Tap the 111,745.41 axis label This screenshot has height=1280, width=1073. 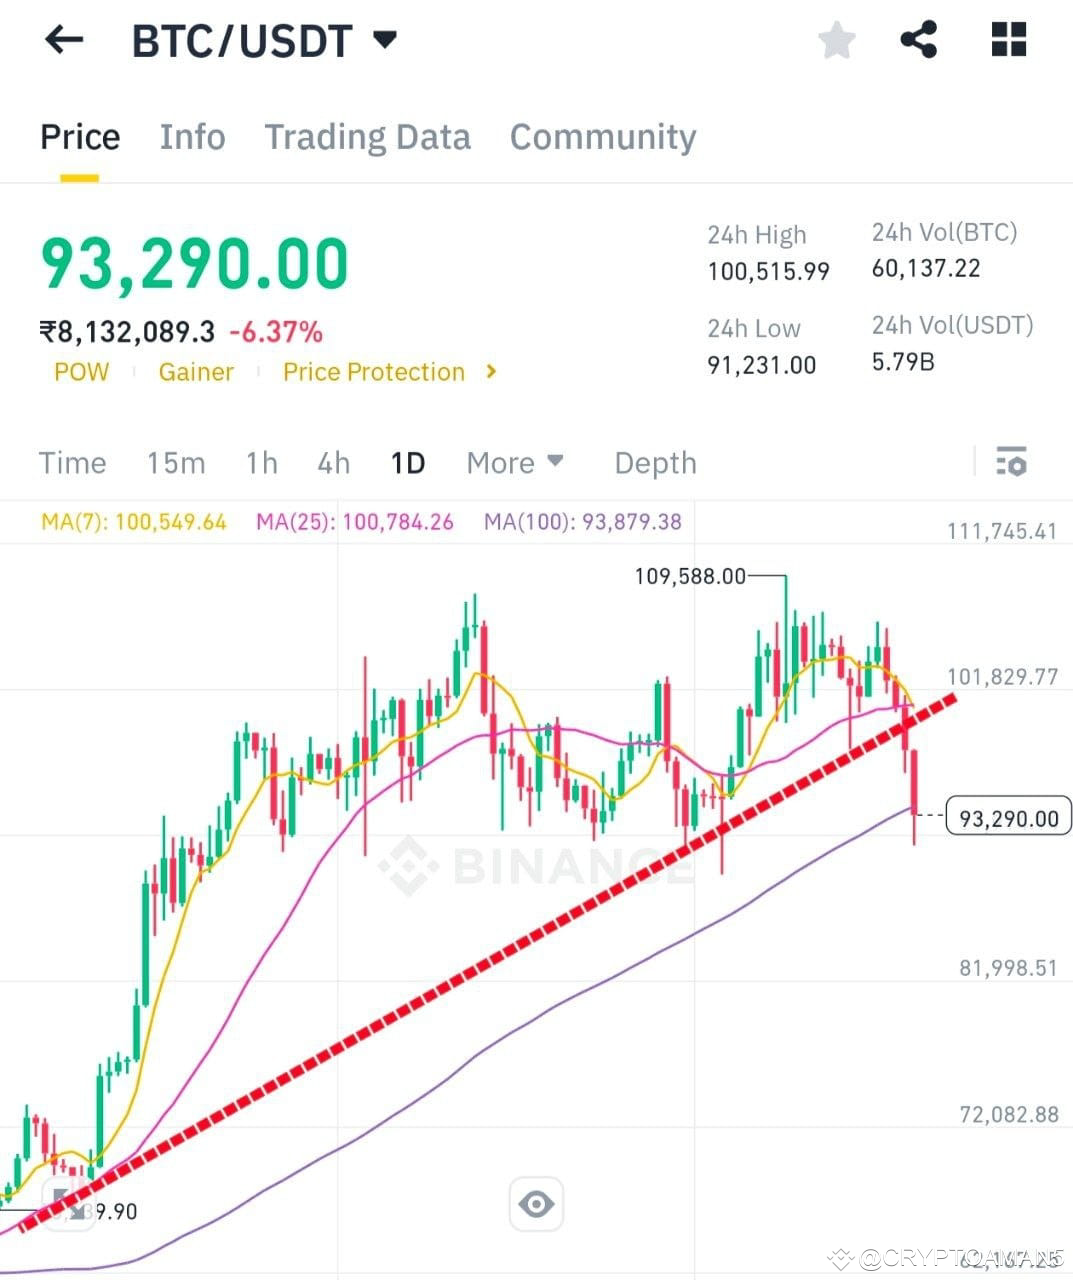tap(1002, 531)
